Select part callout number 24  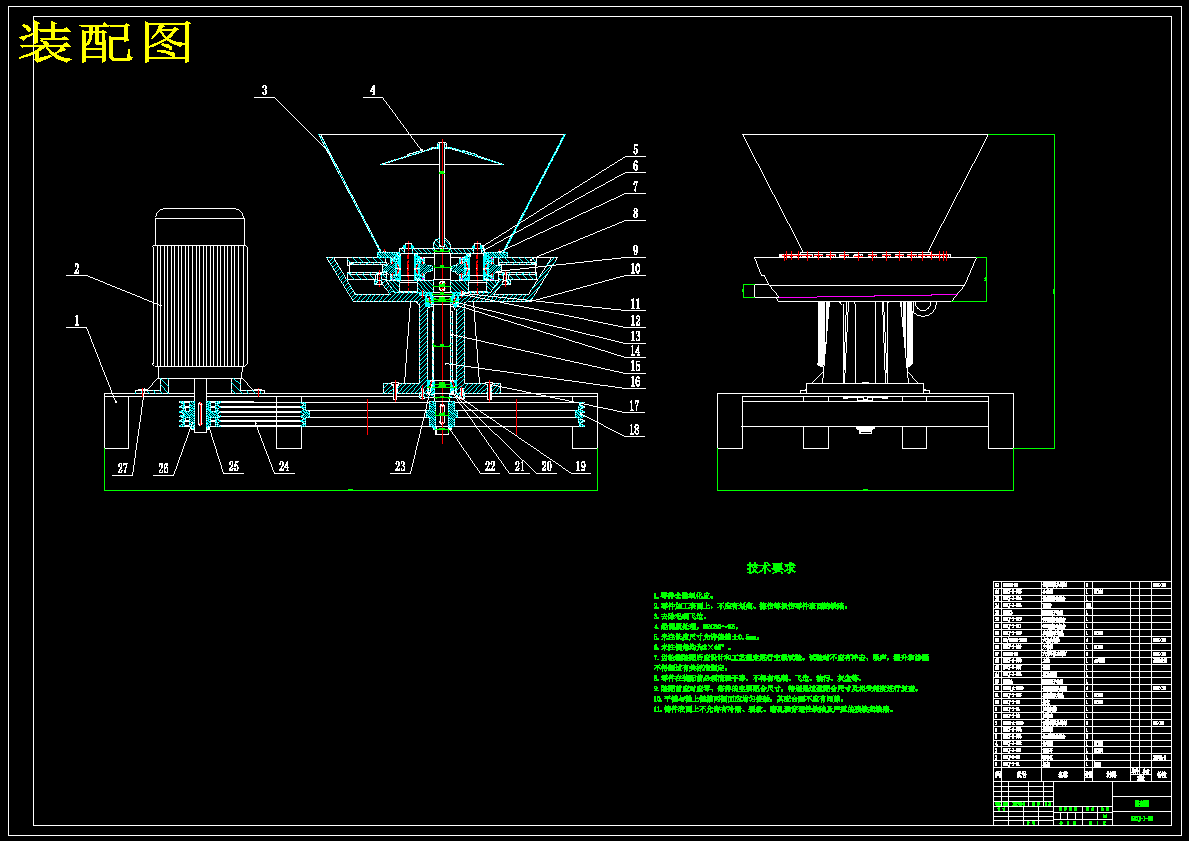coord(284,467)
